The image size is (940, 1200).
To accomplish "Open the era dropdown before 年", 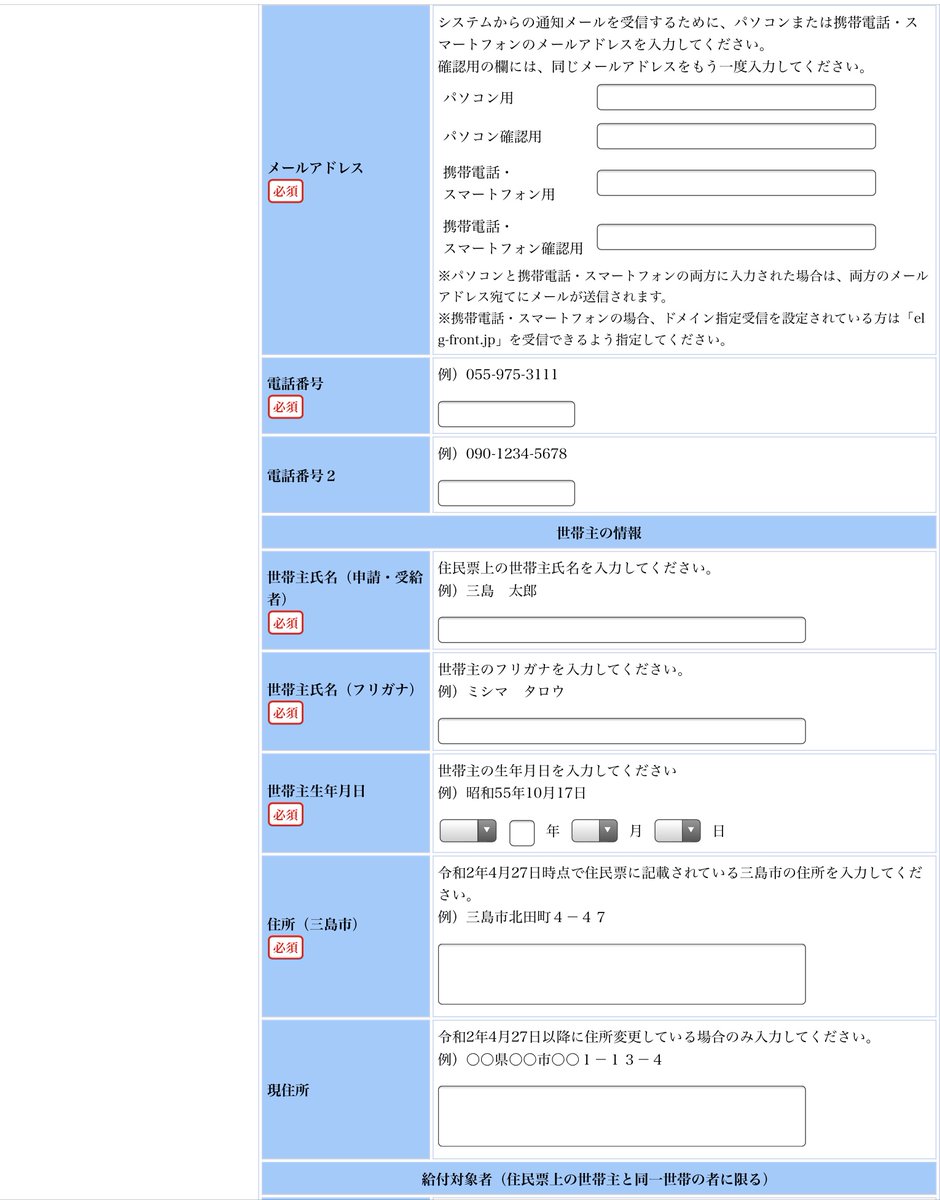I will coord(466,830).
